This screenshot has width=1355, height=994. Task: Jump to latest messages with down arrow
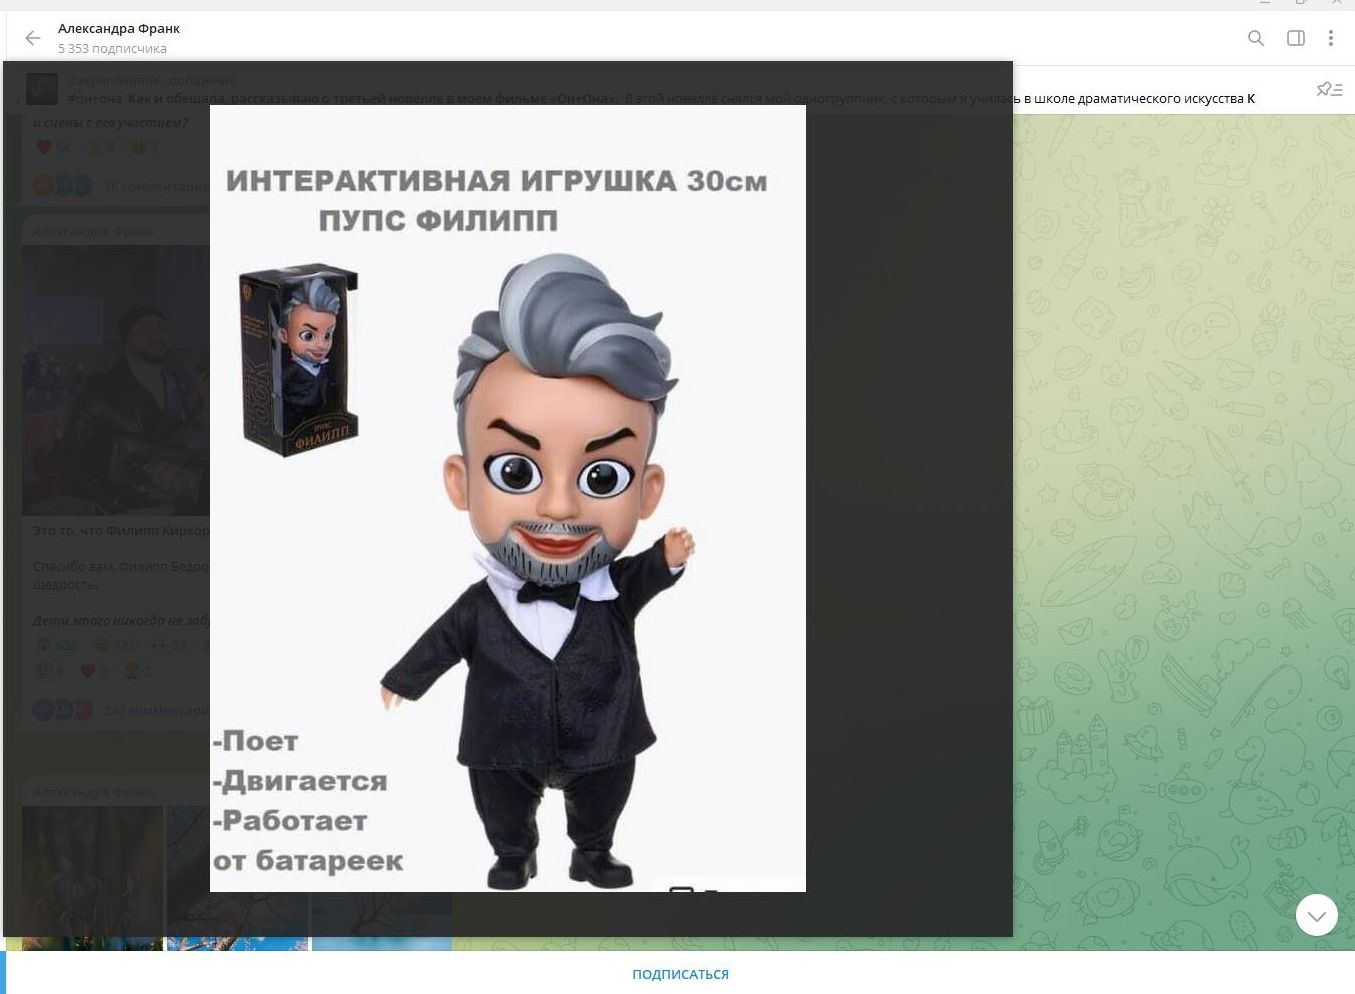click(x=1316, y=915)
